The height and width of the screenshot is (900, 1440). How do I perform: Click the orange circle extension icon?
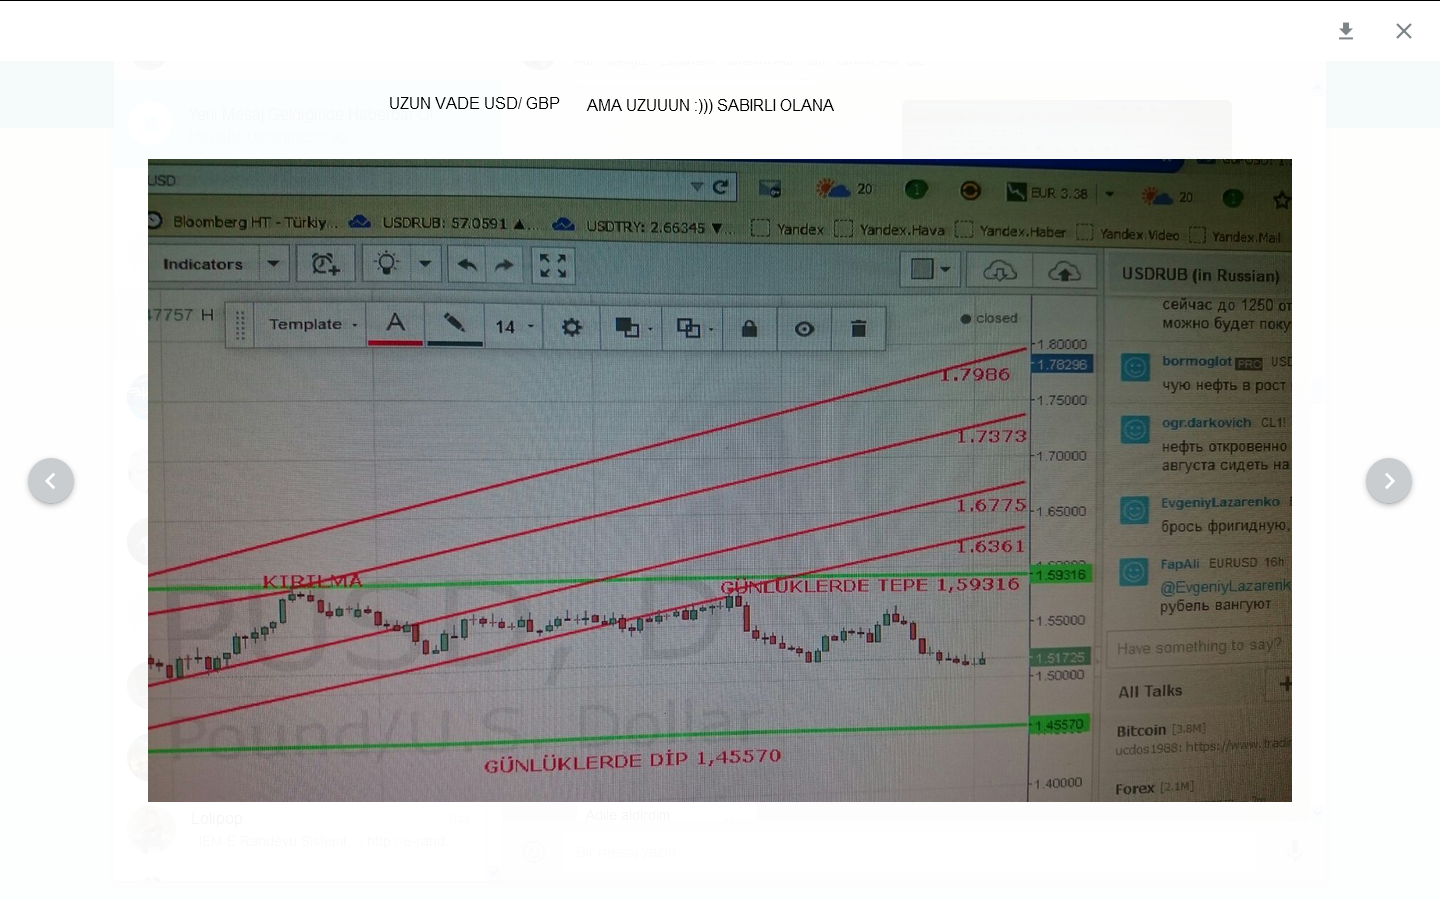pos(969,191)
